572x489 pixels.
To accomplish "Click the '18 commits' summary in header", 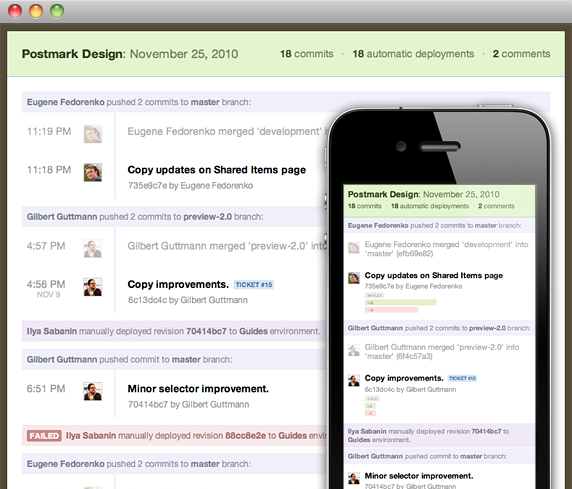I will tap(306, 54).
